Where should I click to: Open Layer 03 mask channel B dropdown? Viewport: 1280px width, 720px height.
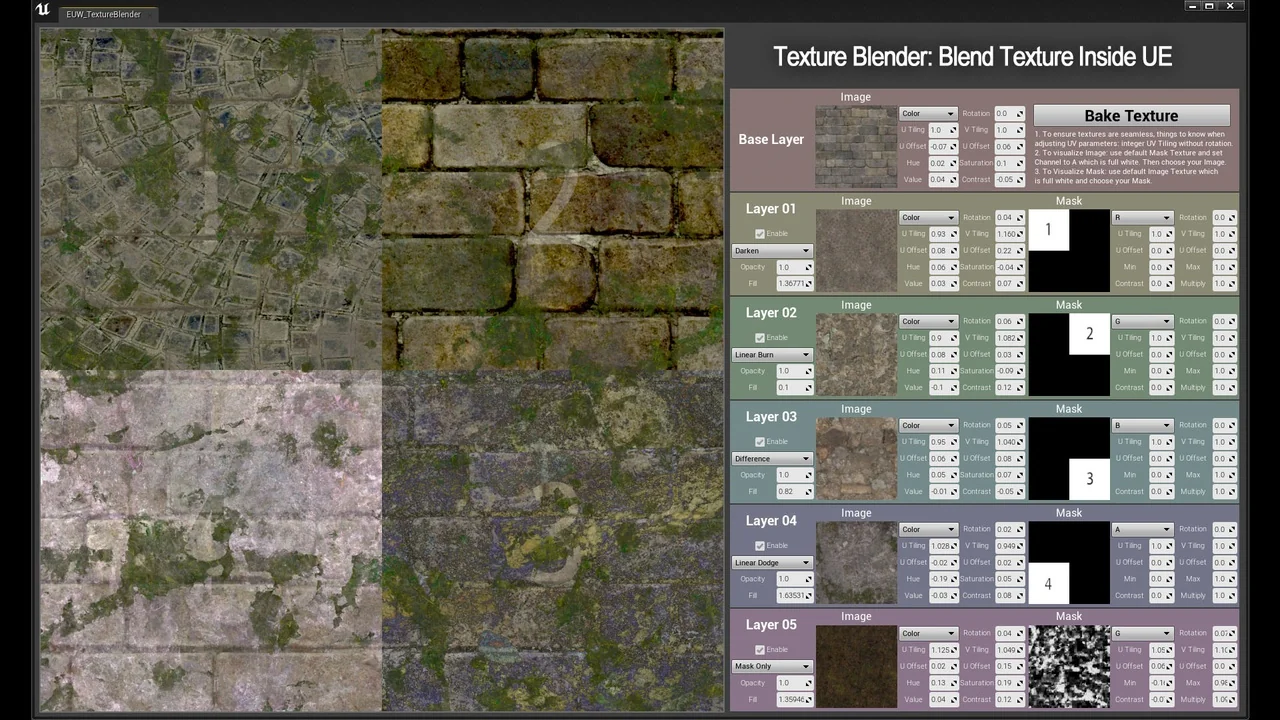point(1142,425)
